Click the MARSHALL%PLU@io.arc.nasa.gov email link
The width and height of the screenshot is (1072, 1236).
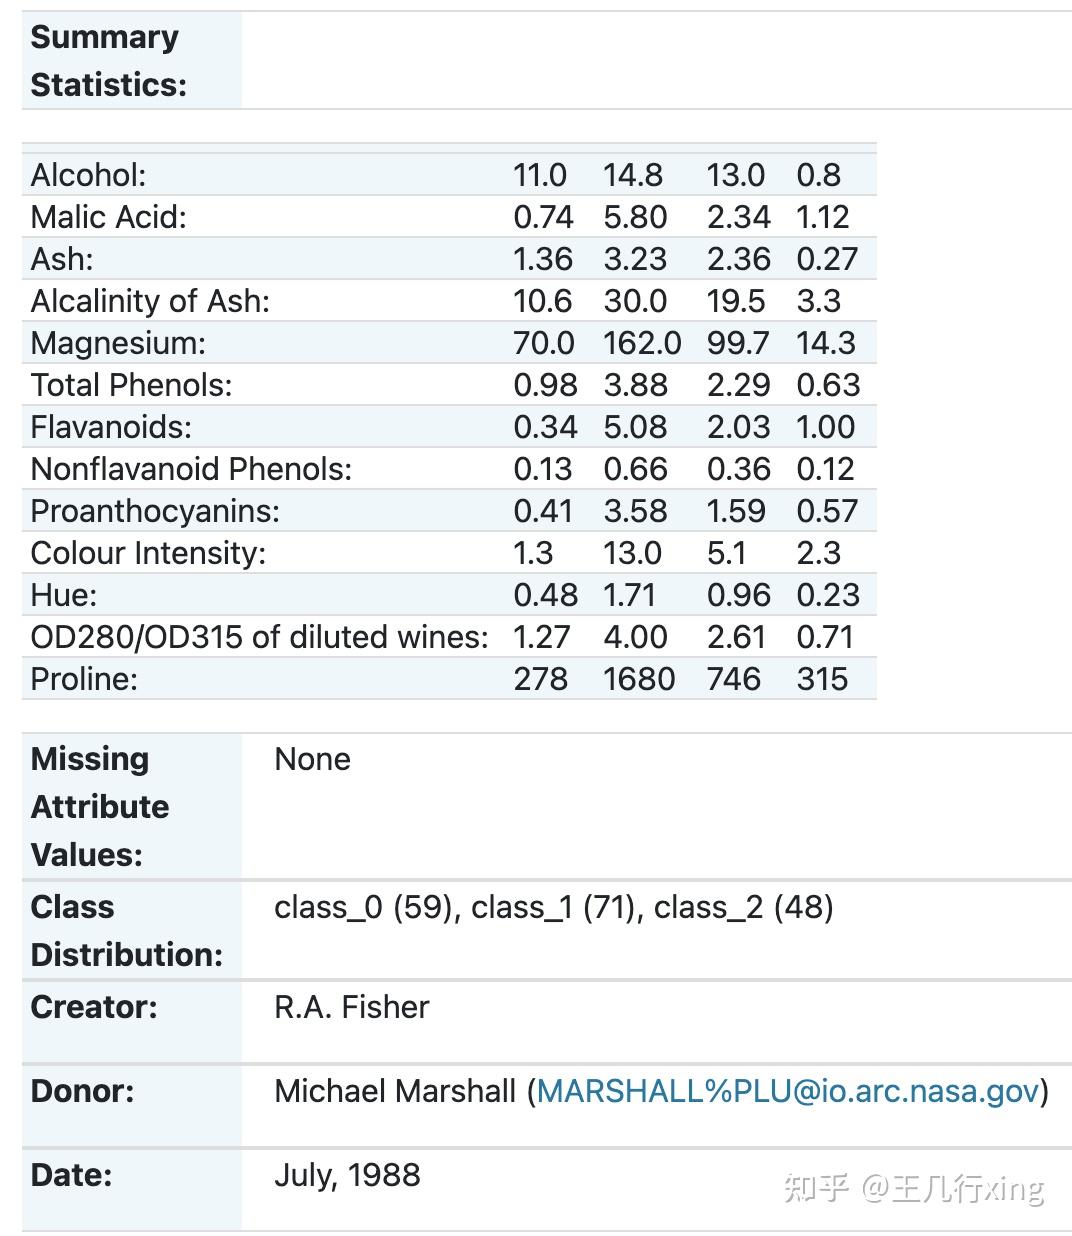[x=787, y=1091]
